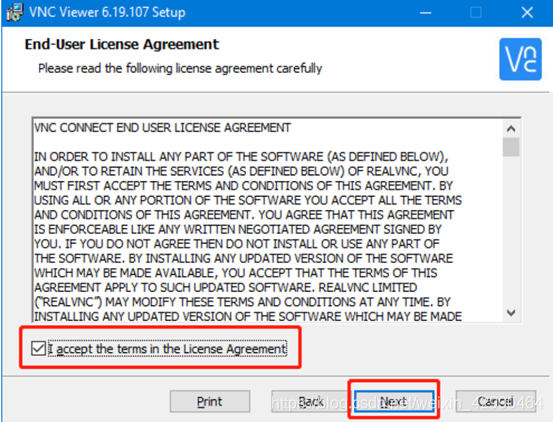This screenshot has height=422, width=553.
Task: Click the 'I accept the terms' label
Action: coord(167,349)
